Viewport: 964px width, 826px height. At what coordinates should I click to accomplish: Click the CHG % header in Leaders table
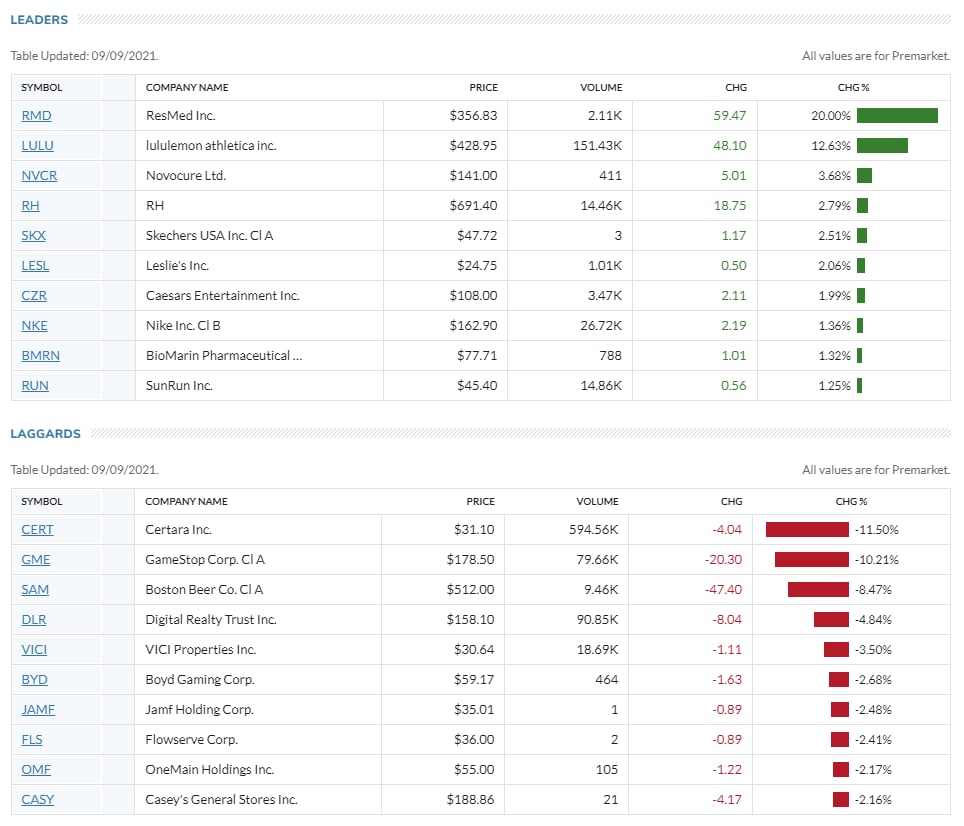[x=853, y=88]
